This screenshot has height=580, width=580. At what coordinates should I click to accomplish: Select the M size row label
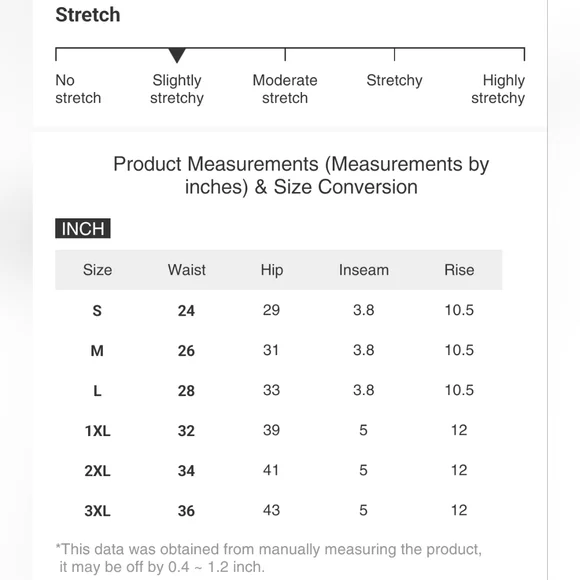click(x=97, y=351)
